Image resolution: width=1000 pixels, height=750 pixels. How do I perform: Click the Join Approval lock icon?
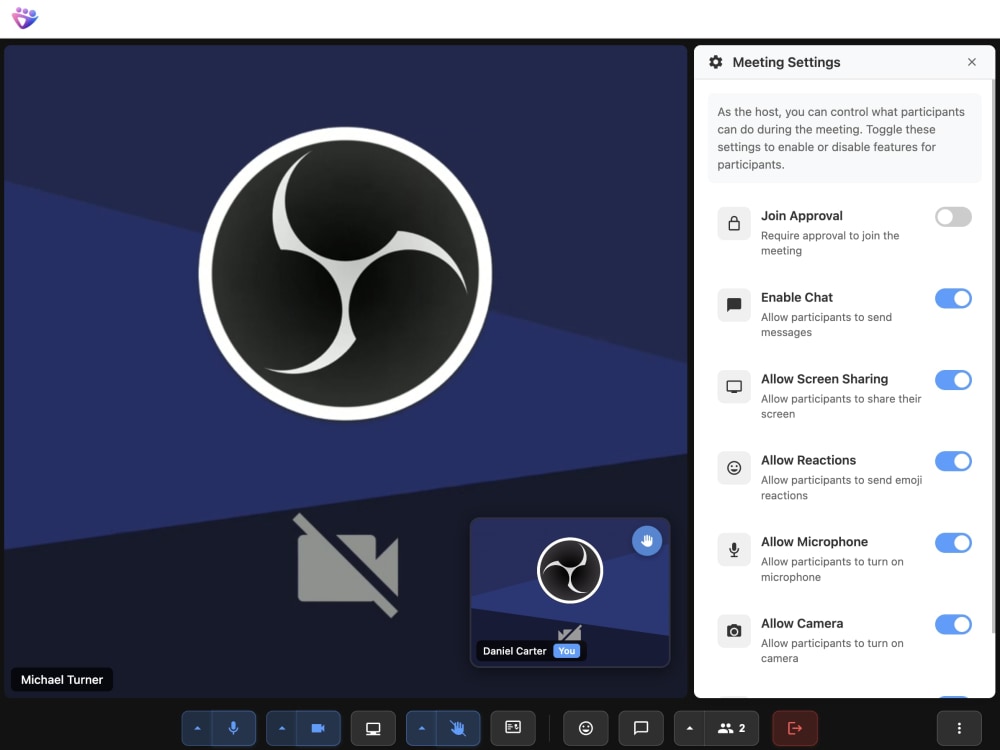click(x=734, y=223)
